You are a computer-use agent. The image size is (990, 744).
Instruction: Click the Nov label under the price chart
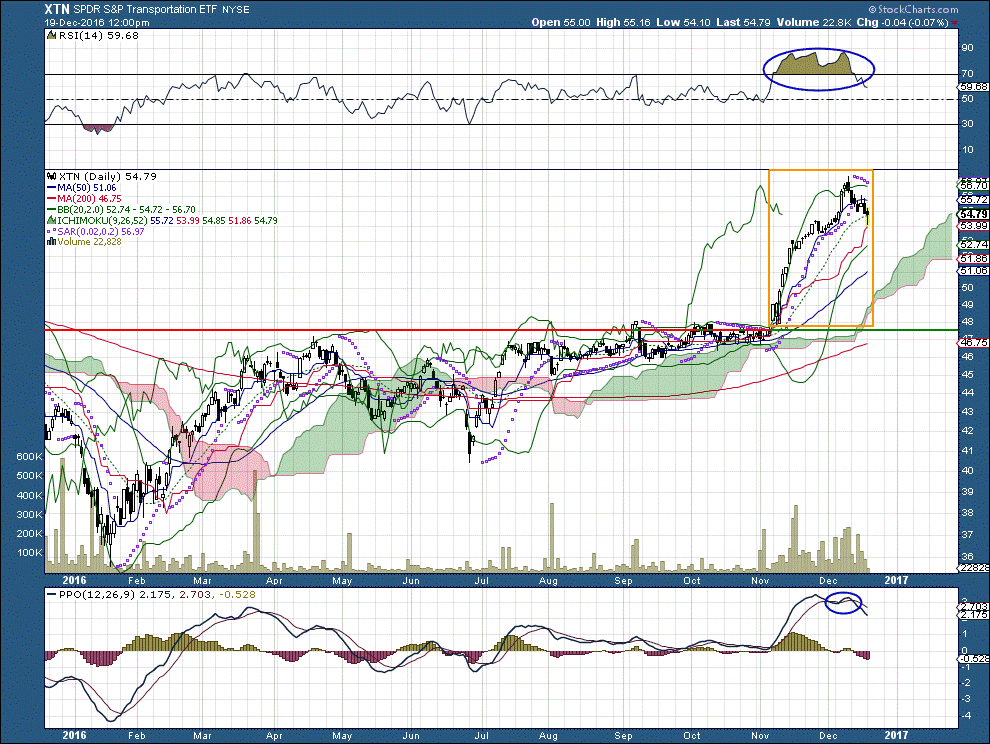760,581
